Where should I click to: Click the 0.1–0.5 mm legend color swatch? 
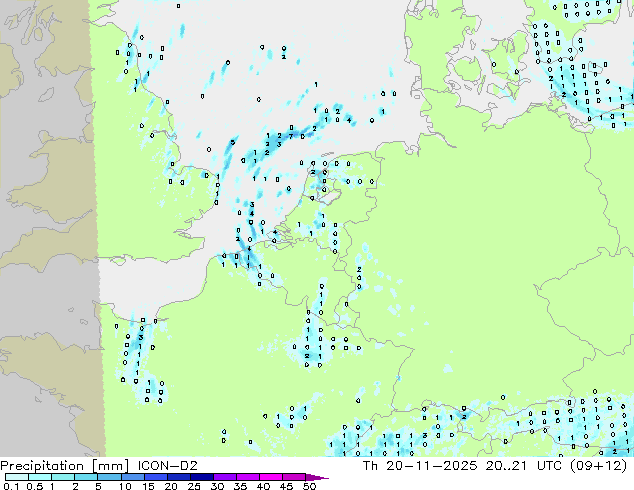(17, 477)
